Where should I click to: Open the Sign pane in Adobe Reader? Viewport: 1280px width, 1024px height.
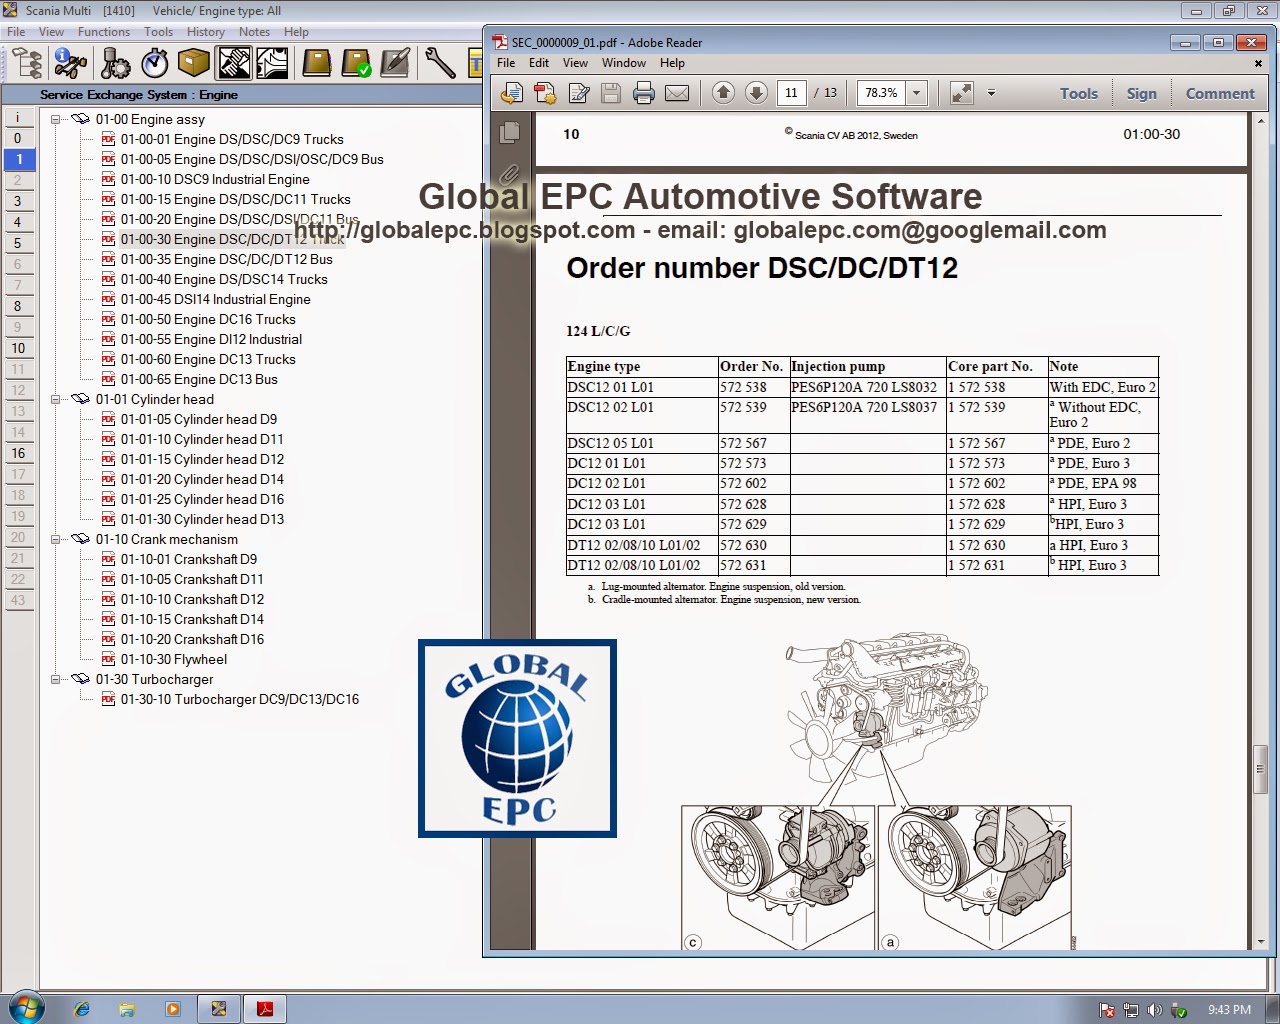tap(1142, 93)
